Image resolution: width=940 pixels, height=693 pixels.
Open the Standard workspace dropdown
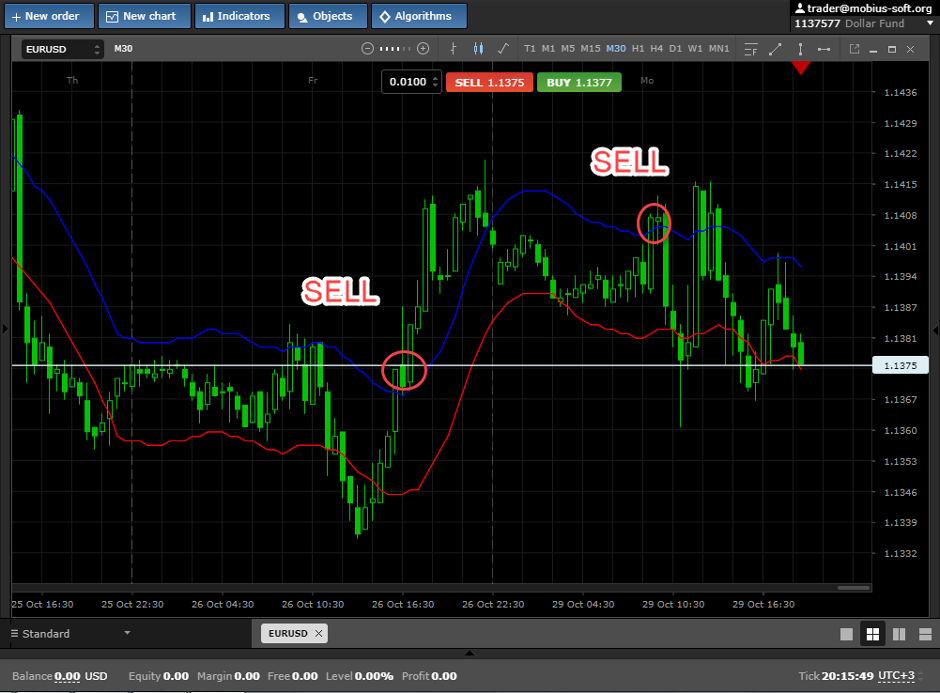tap(71, 634)
